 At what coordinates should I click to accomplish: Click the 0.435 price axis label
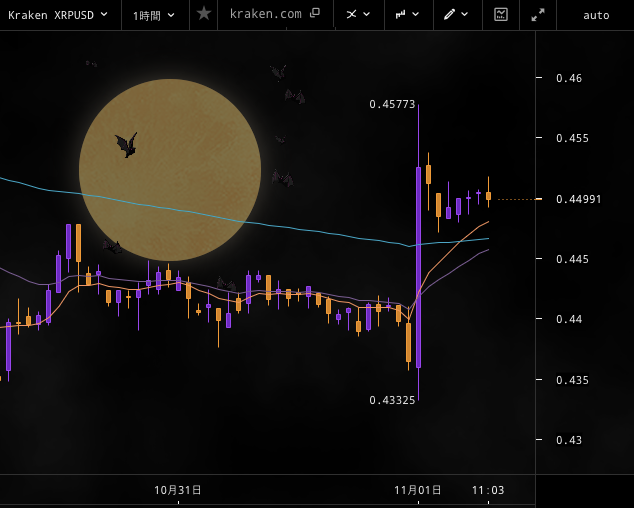coord(572,380)
